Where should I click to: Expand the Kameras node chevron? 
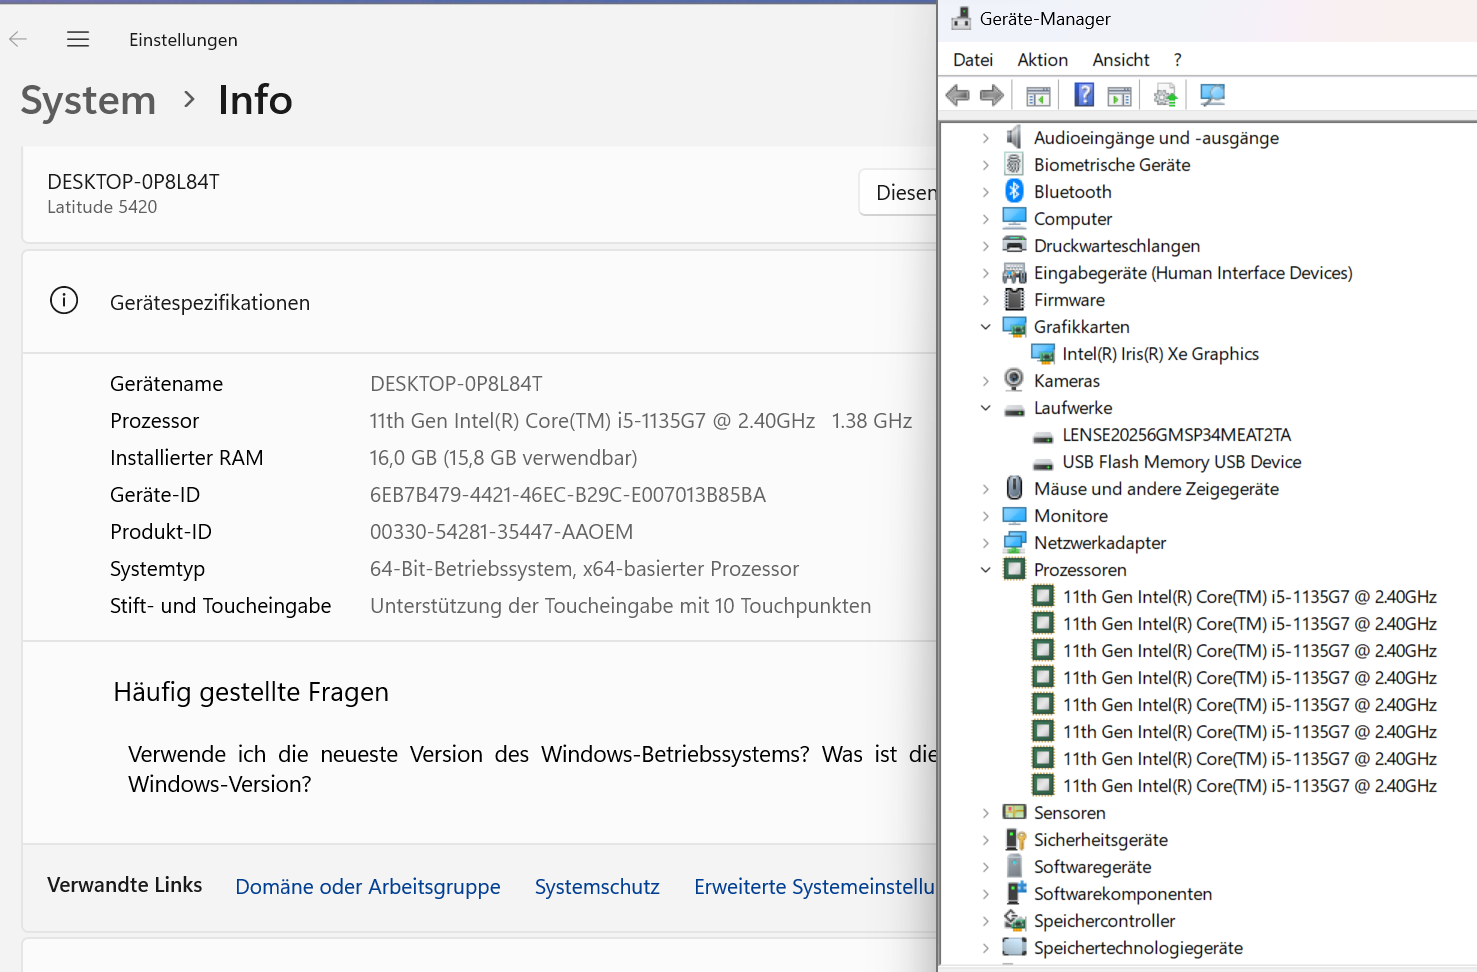[x=986, y=381]
